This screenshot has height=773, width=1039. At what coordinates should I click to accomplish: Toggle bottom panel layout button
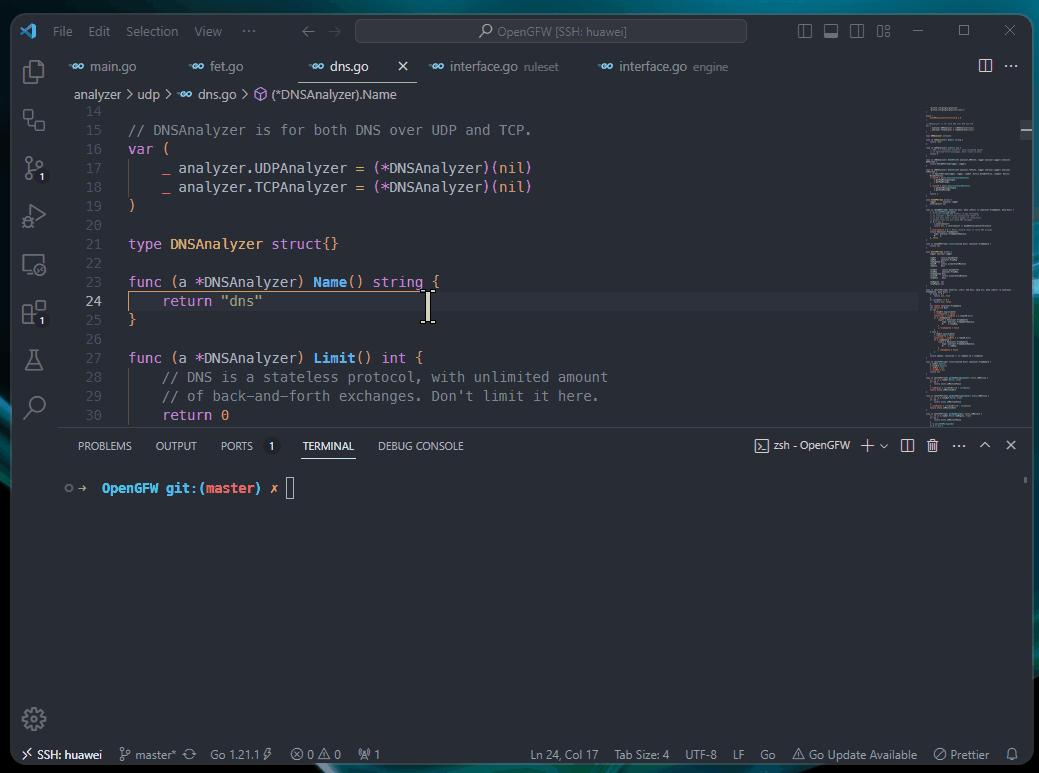[x=830, y=31]
